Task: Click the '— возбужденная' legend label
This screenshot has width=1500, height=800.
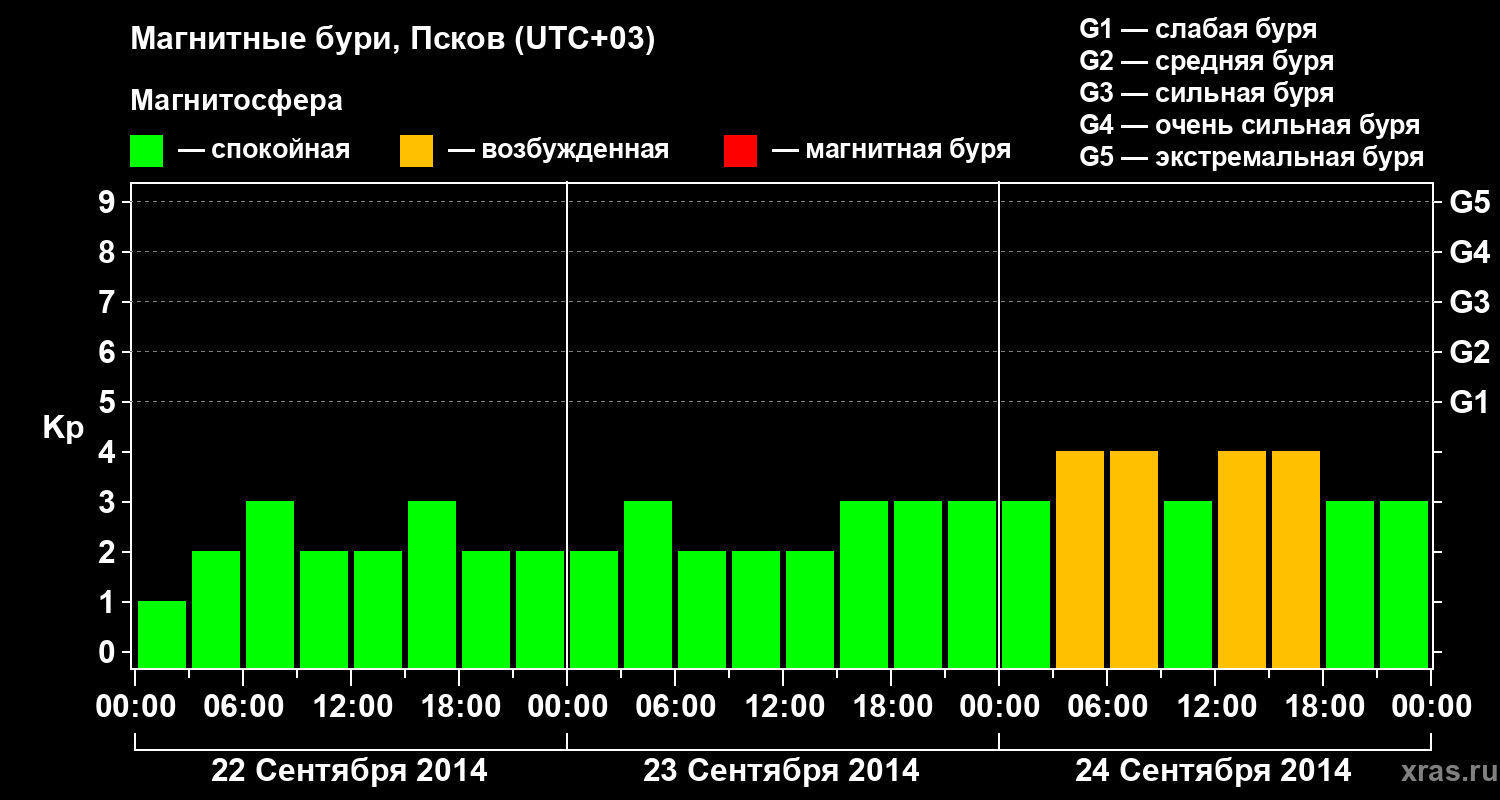Action: (x=558, y=150)
